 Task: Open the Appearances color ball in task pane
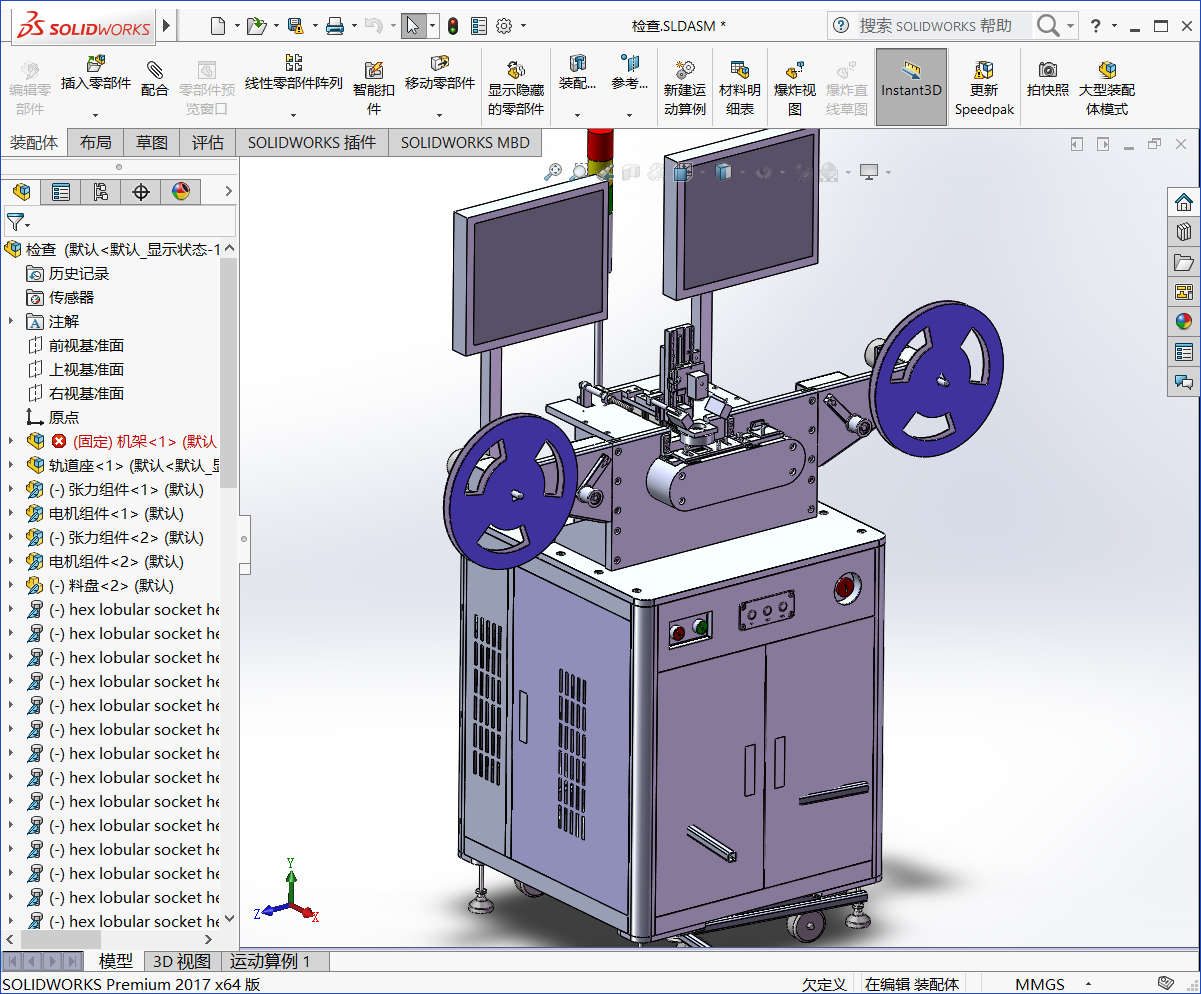click(1184, 322)
